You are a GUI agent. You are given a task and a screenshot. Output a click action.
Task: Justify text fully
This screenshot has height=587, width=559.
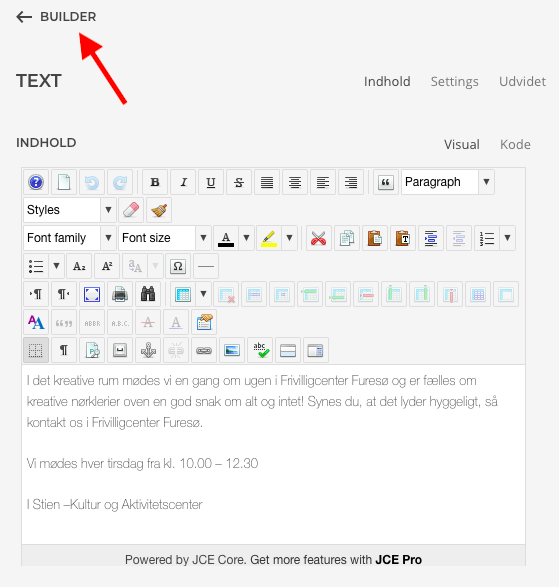[x=267, y=182]
